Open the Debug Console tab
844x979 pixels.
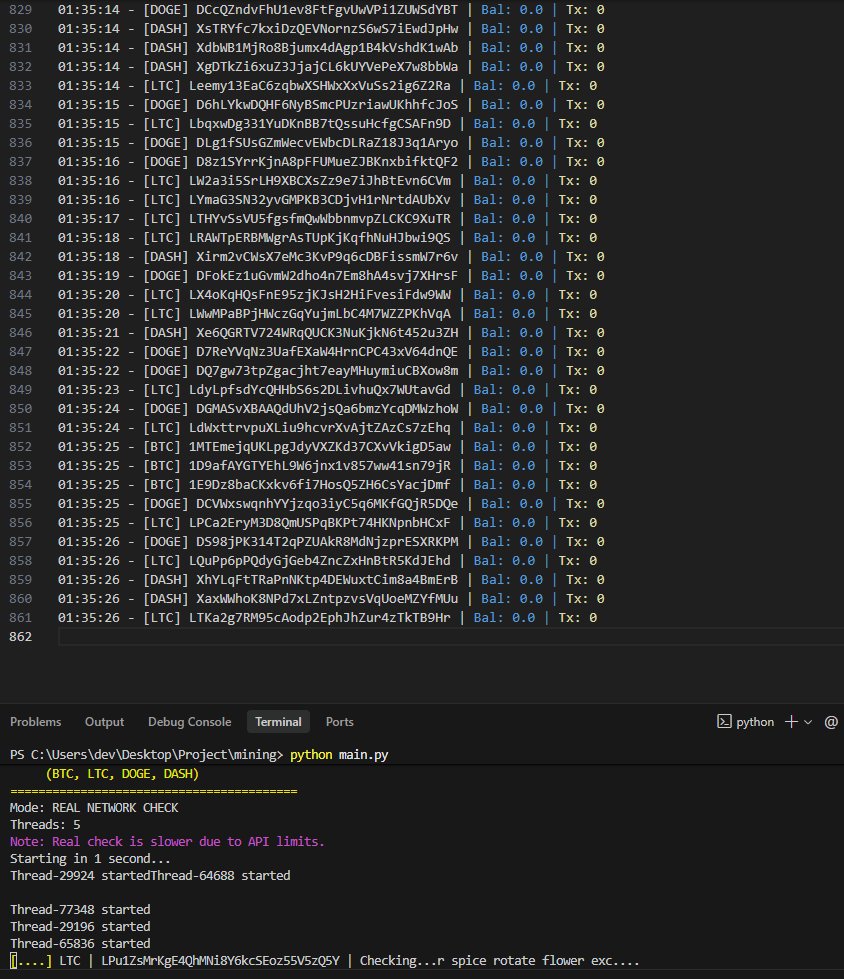[x=189, y=722]
